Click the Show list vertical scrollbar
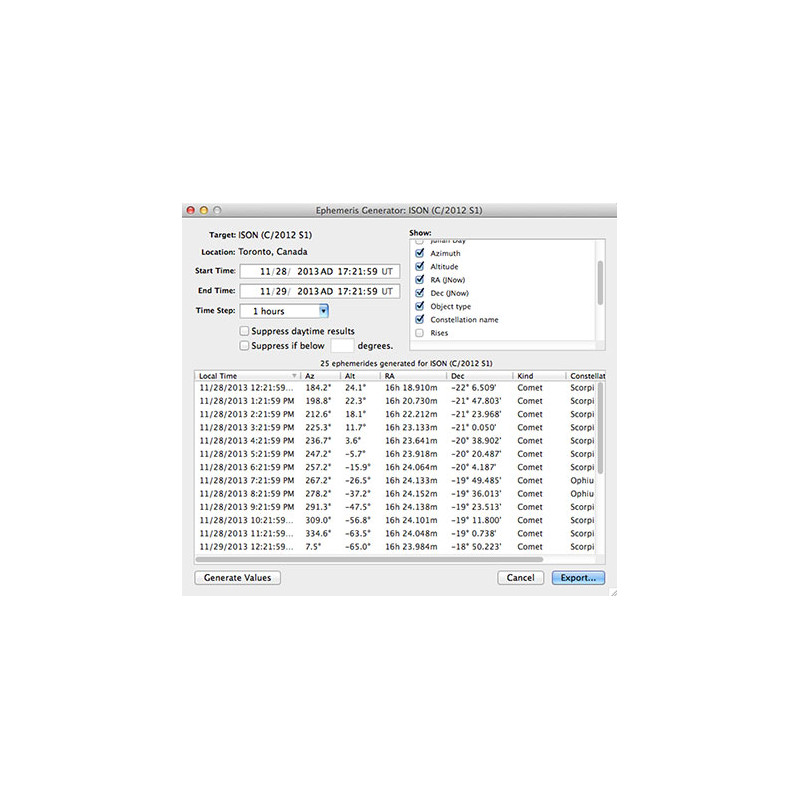800x800 pixels. click(x=600, y=282)
